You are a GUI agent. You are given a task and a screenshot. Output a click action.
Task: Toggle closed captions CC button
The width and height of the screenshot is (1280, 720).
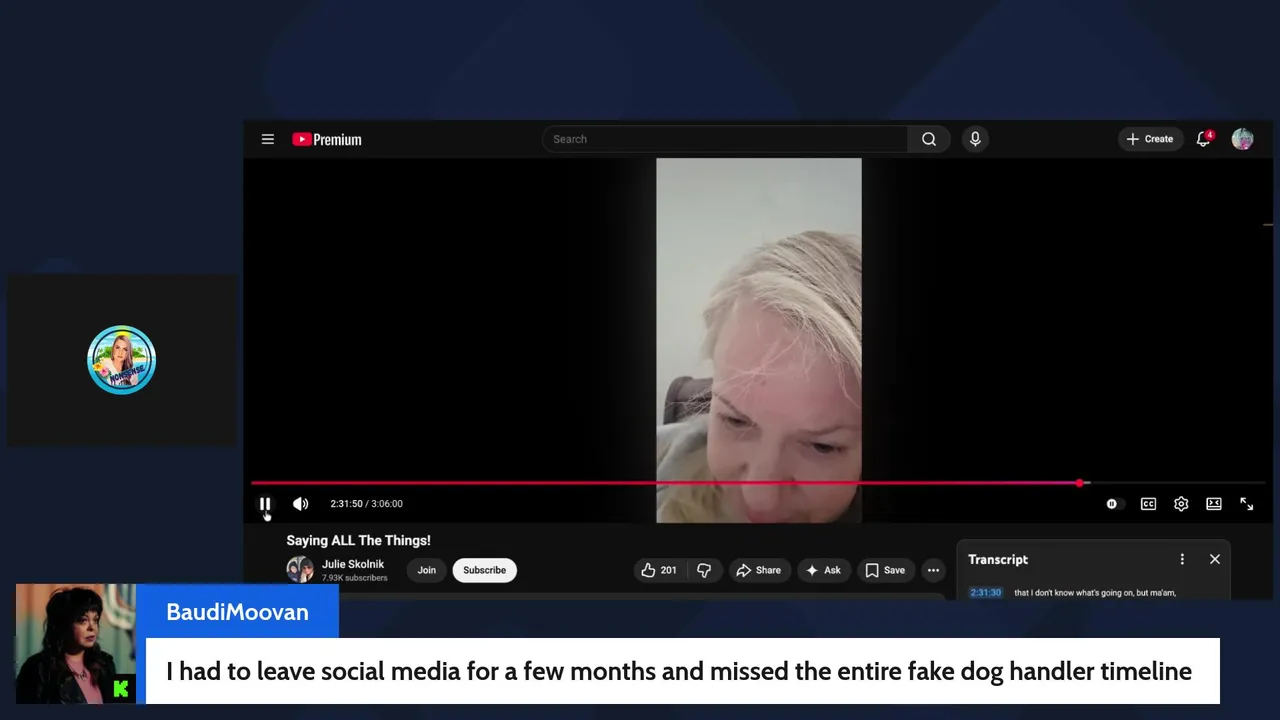click(1148, 504)
